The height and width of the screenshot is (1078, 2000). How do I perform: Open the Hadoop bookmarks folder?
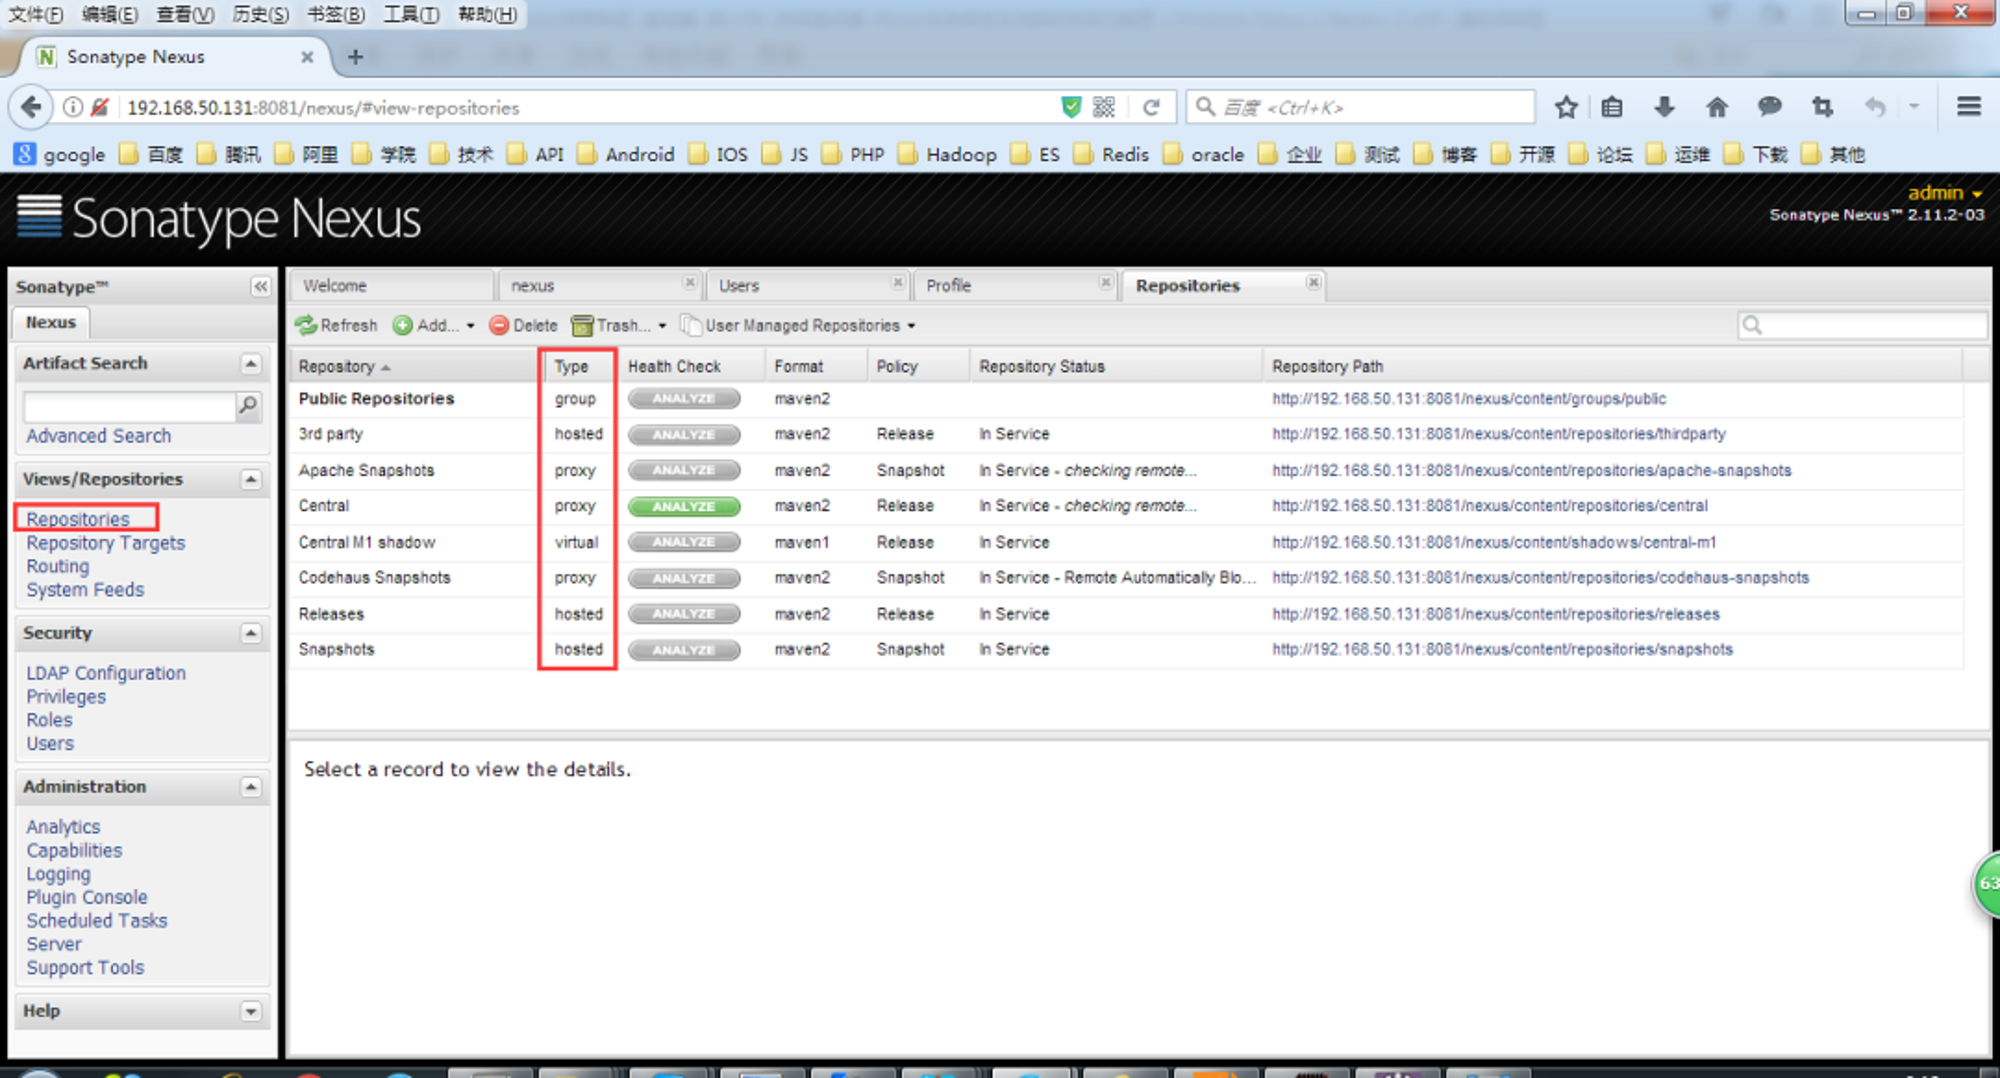[x=947, y=154]
